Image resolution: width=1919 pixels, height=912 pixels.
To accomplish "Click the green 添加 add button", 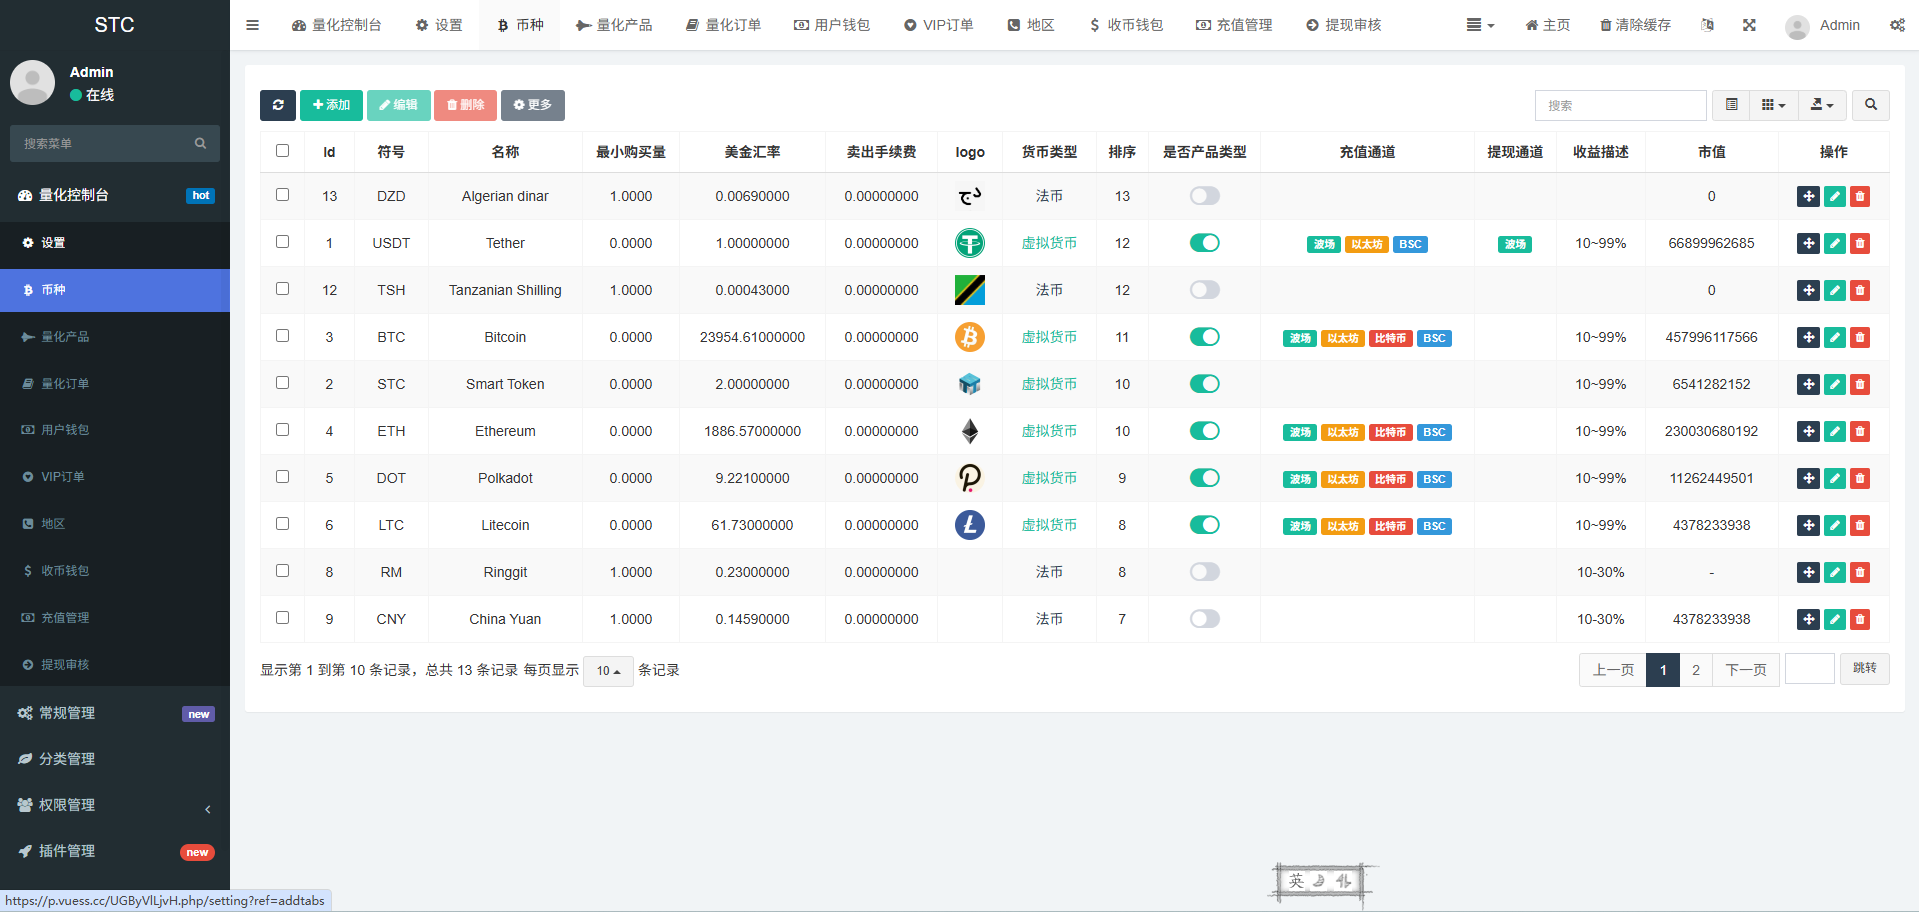I will [331, 105].
